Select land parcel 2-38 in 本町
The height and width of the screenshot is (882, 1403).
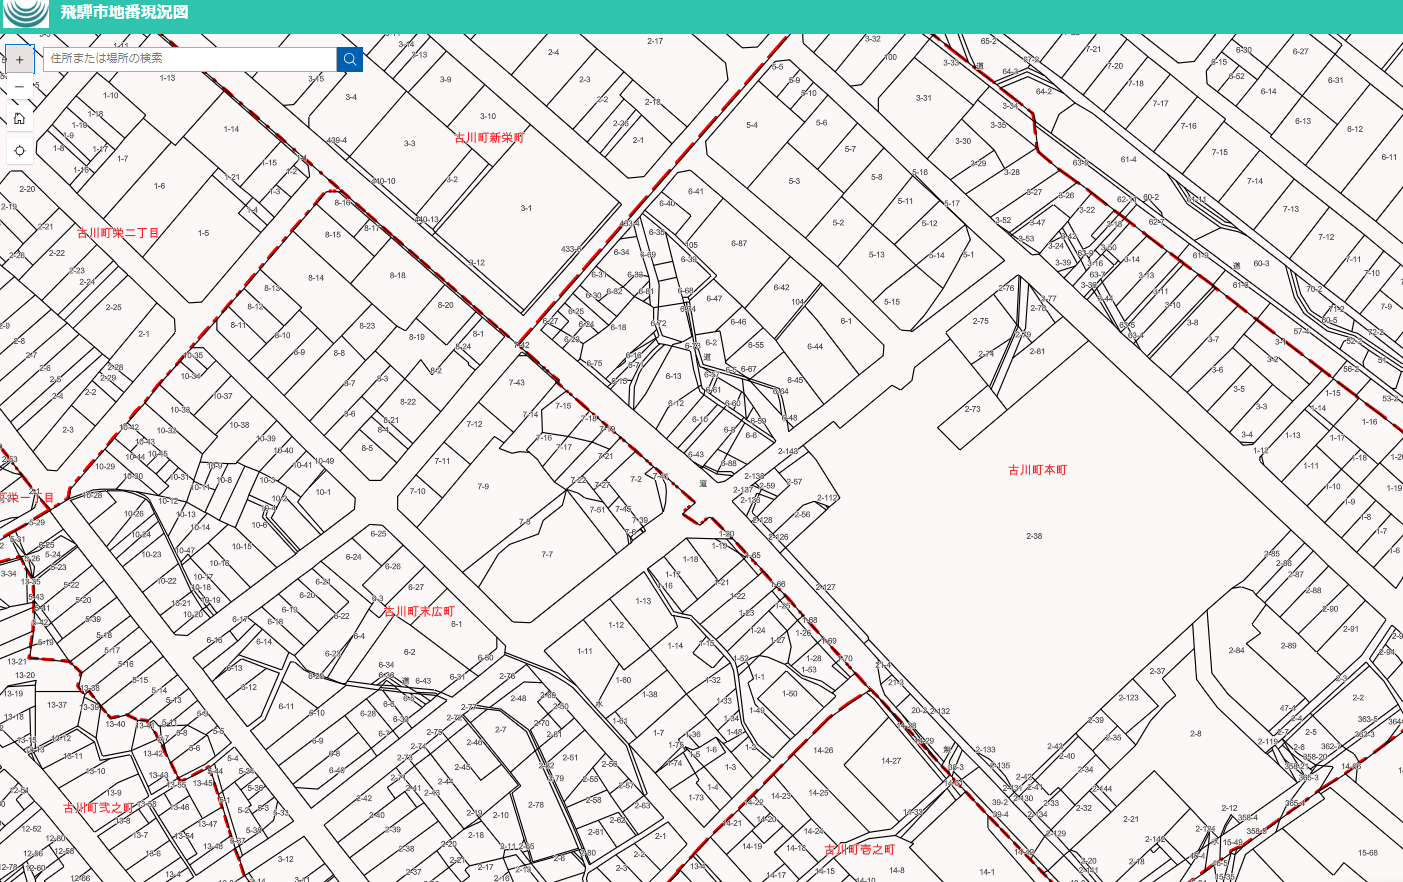[1034, 536]
